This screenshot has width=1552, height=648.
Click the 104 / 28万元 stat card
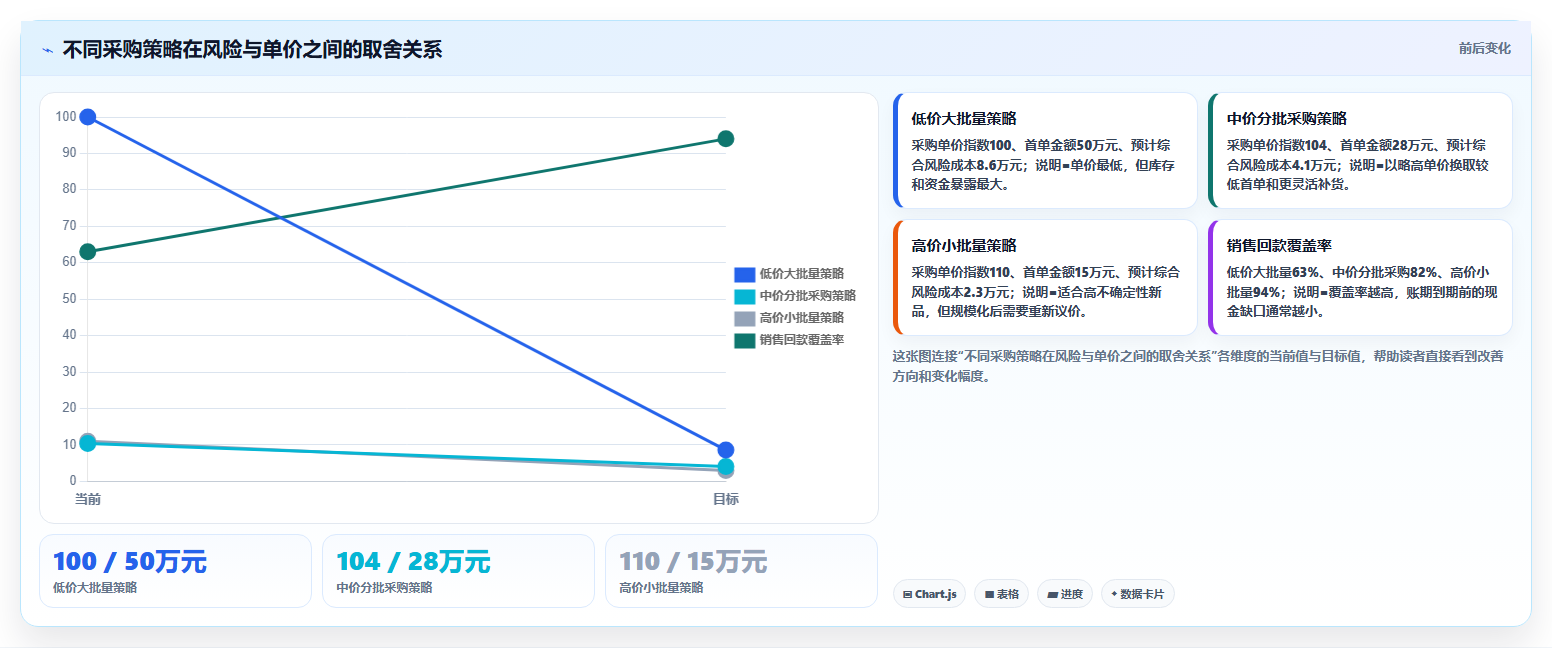tap(458, 571)
